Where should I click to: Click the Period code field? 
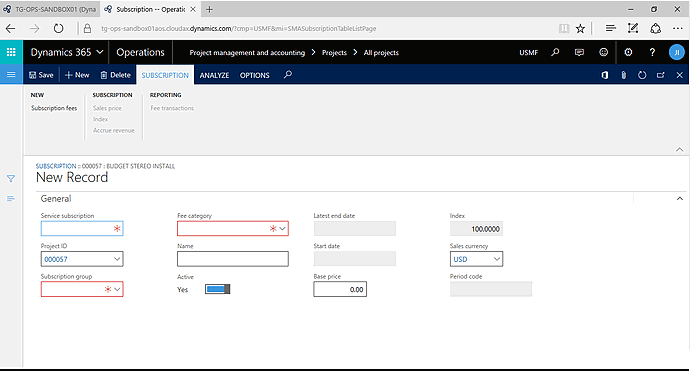pyautogui.click(x=491, y=289)
